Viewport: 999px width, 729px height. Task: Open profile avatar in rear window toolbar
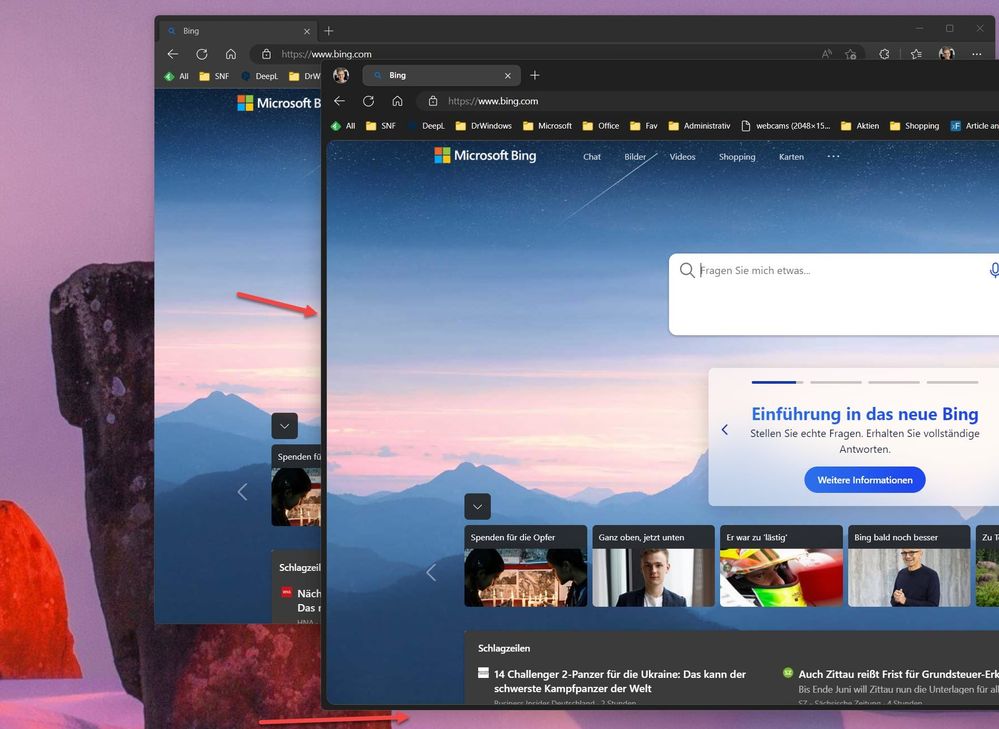[947, 54]
